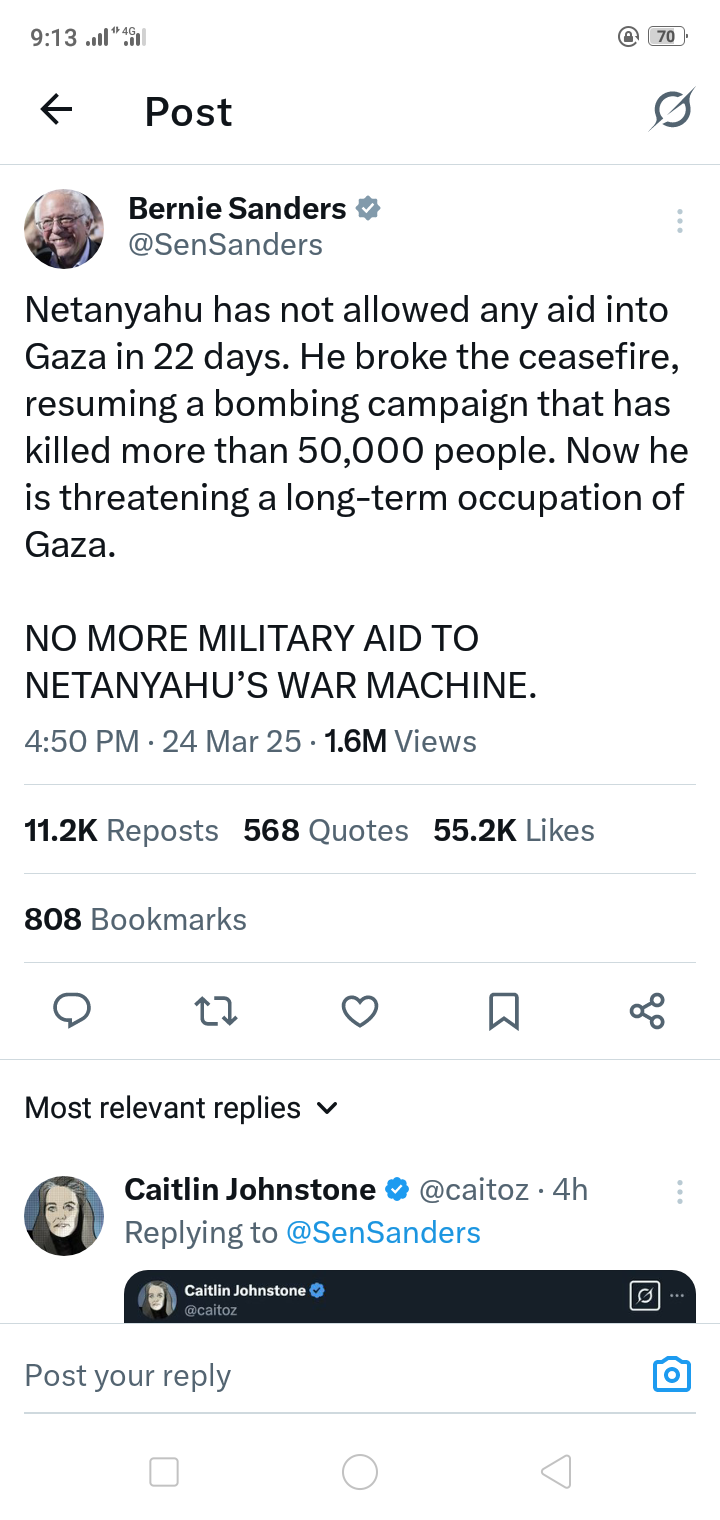Image resolution: width=720 pixels, height=1520 pixels.
Task: Tap the back arrow icon
Action: pos(57,110)
